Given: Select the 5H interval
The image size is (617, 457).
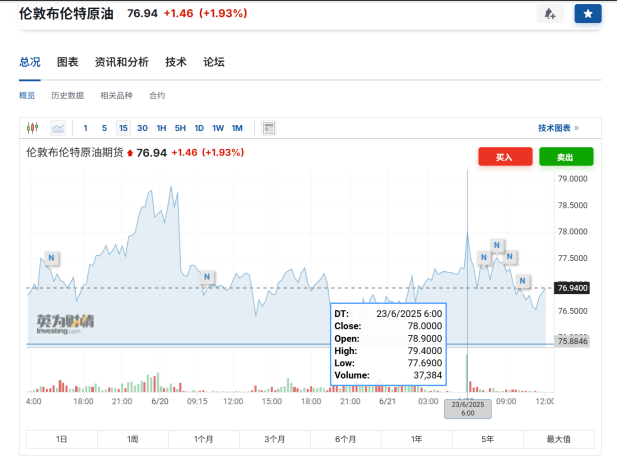Looking at the screenshot, I should tap(180, 128).
